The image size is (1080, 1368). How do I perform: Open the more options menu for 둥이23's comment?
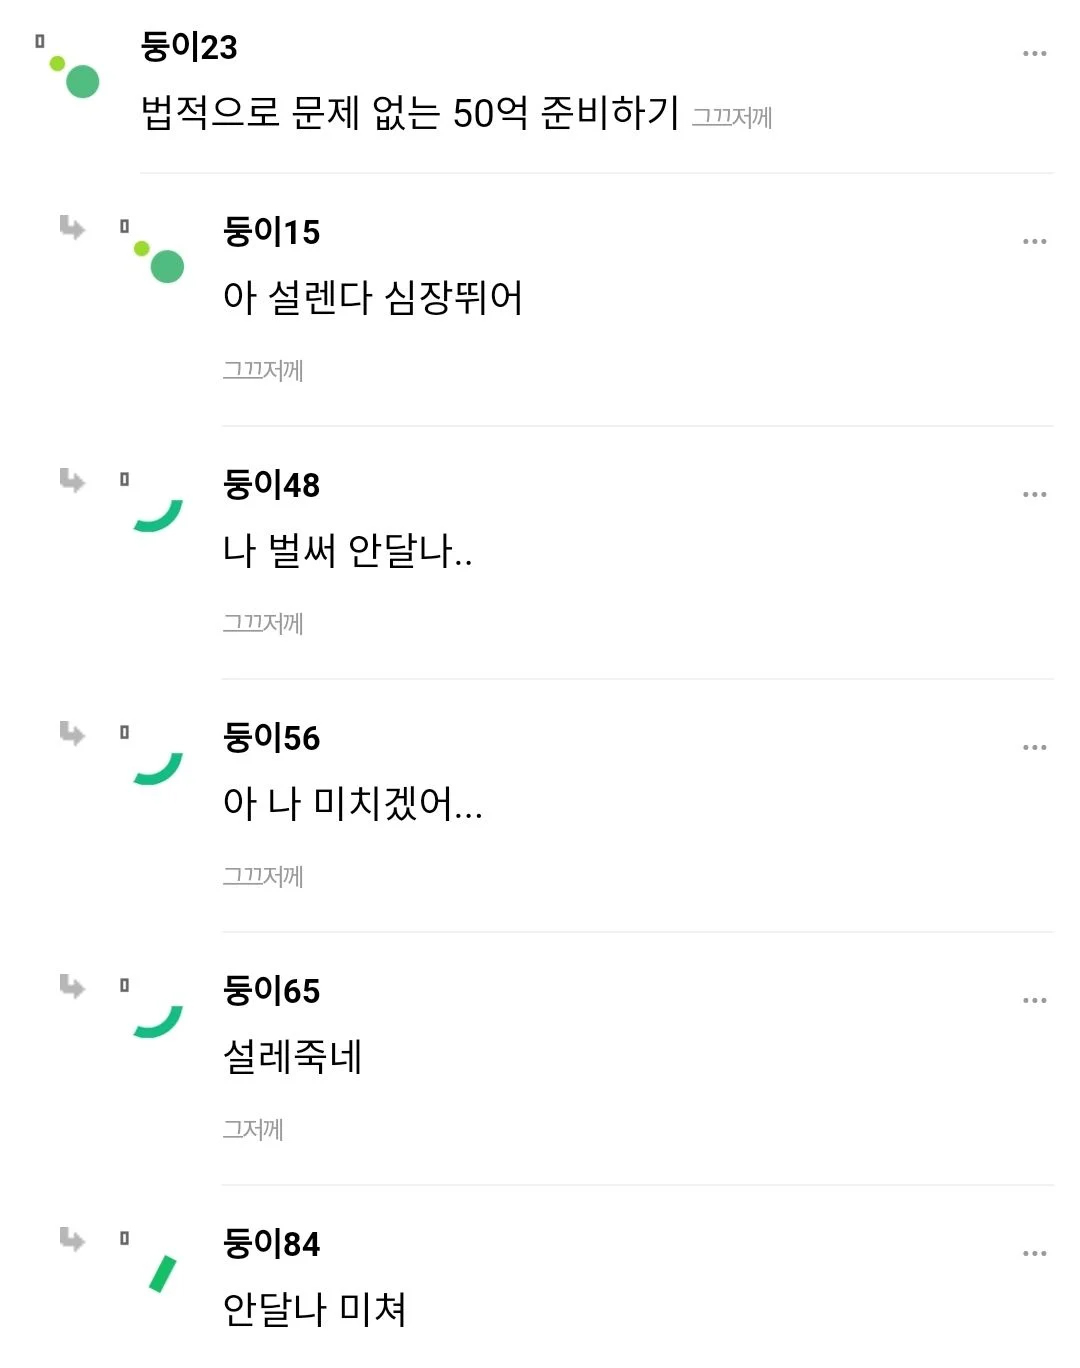coord(1034,54)
